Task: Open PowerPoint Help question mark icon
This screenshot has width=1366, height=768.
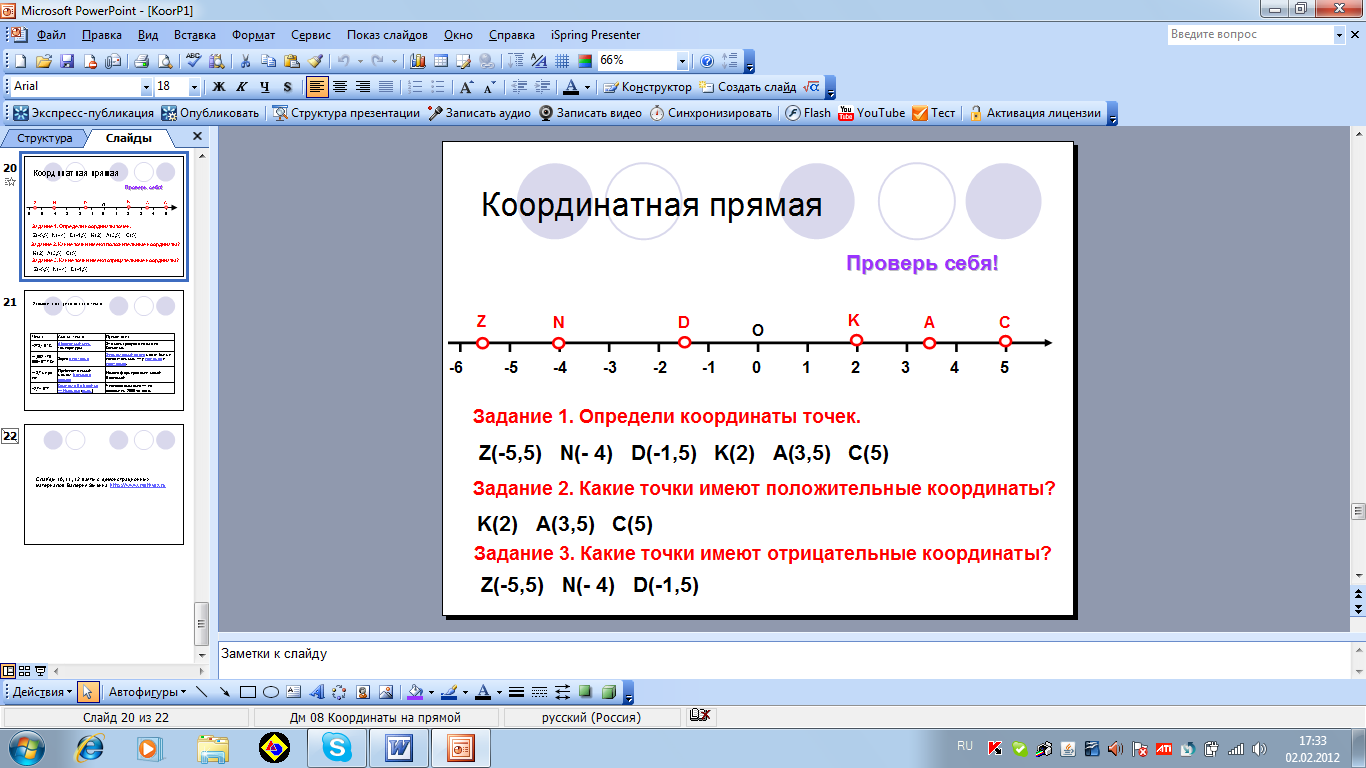Action: coord(707,61)
